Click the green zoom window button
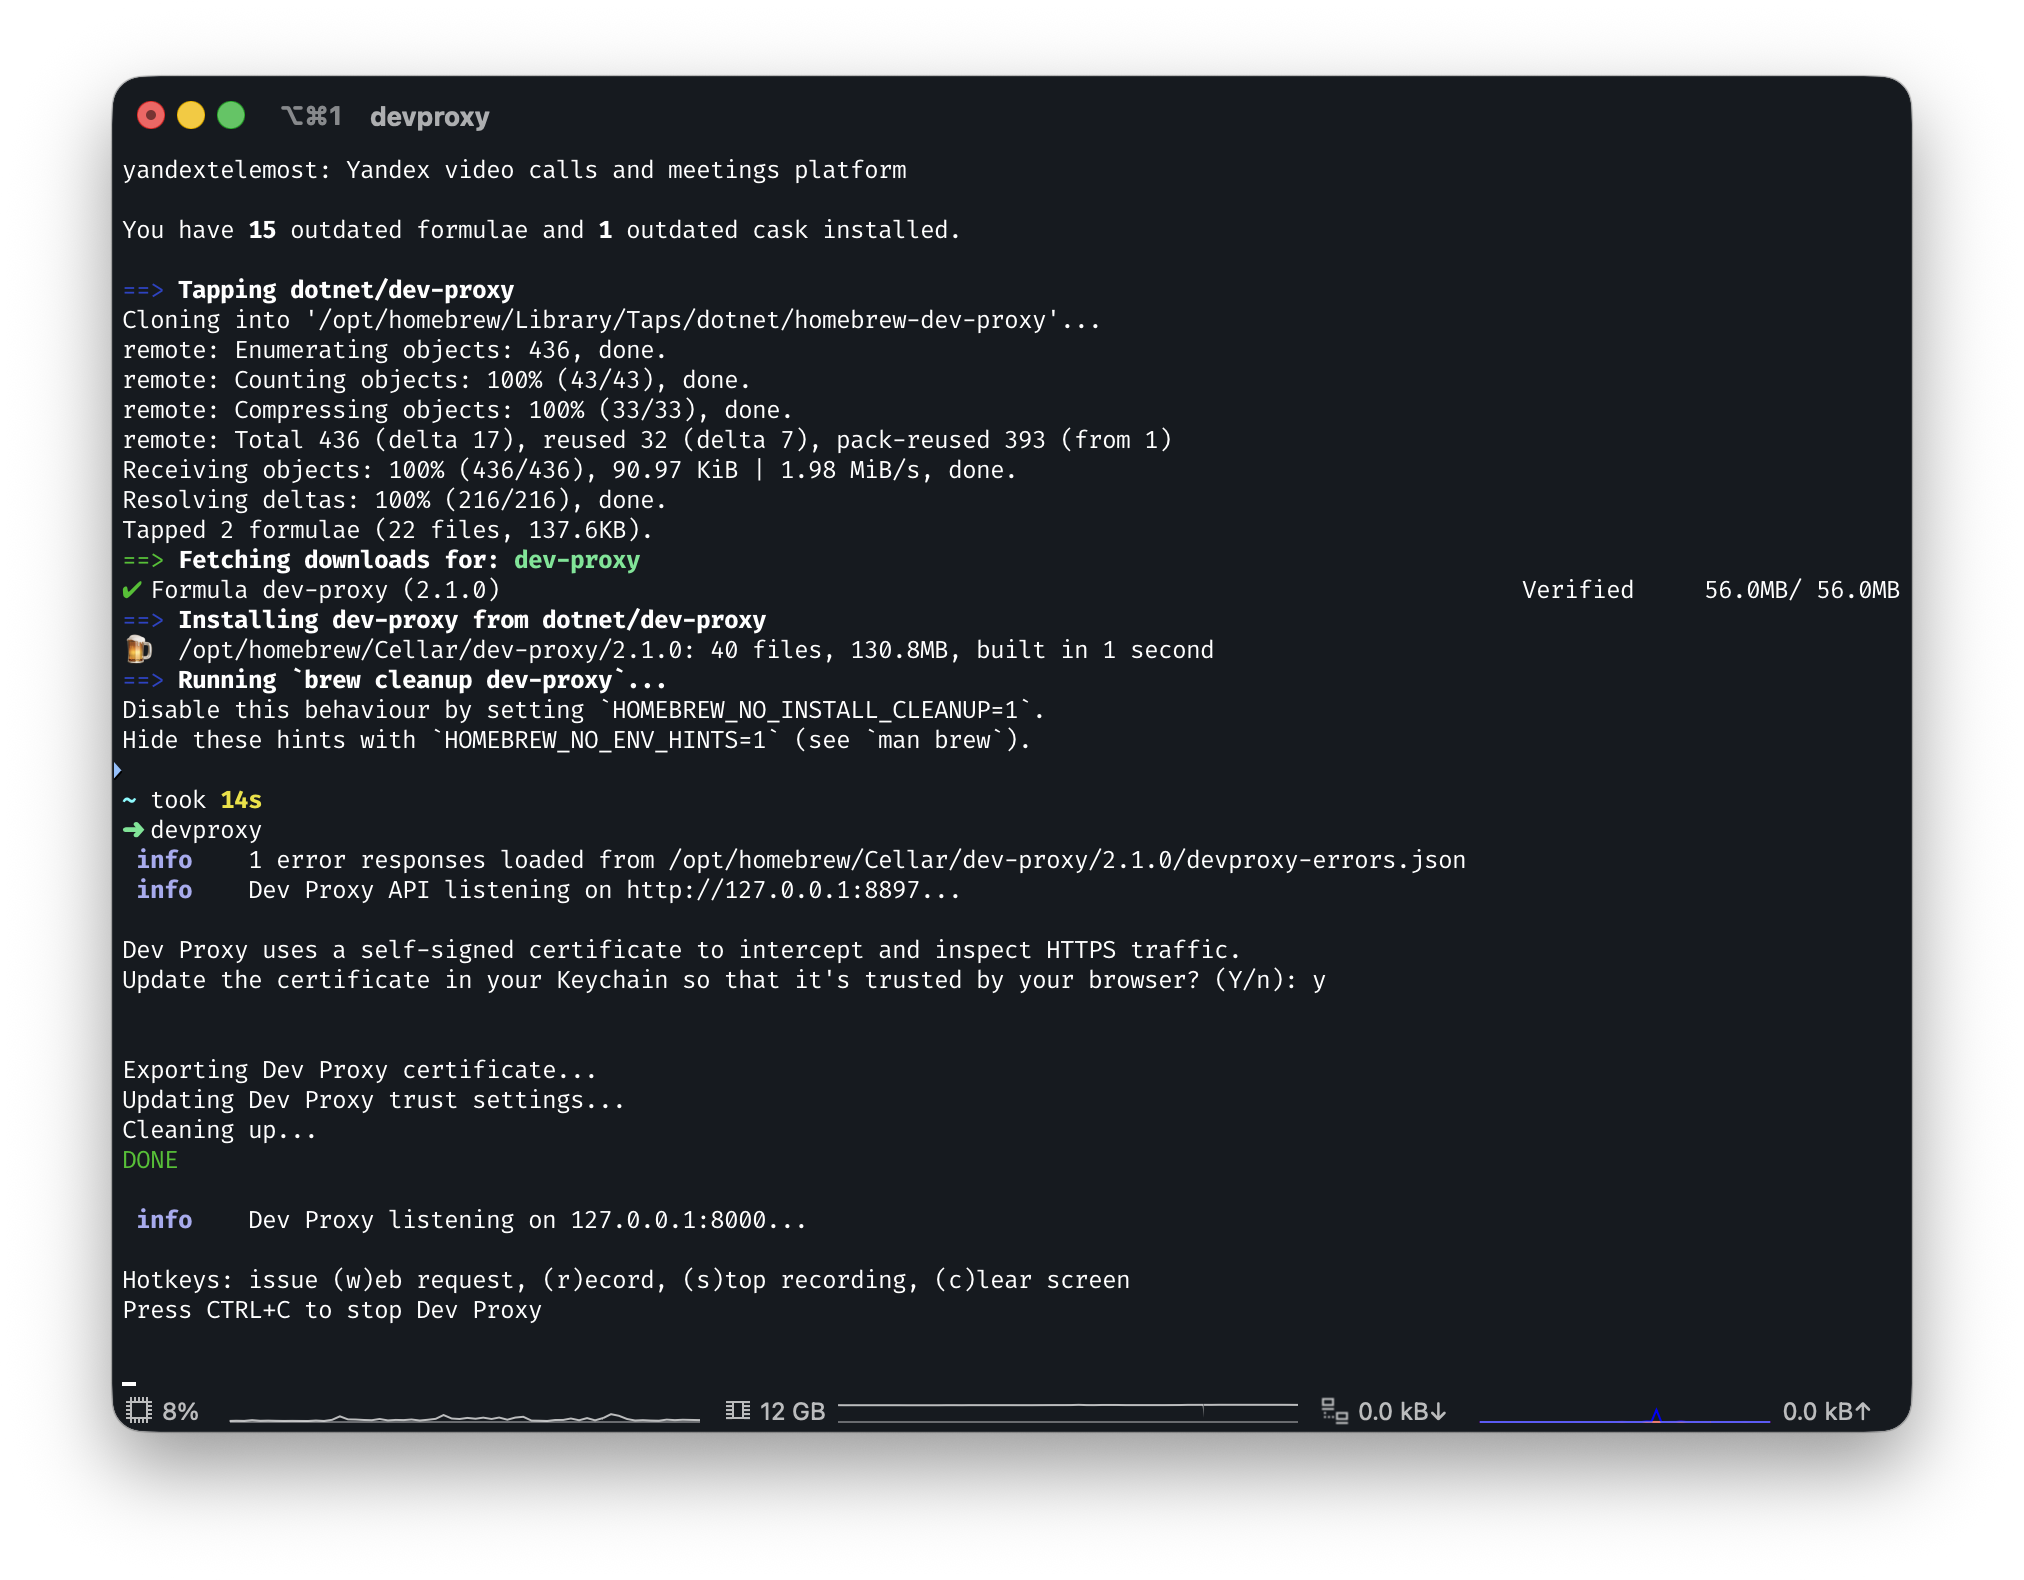The image size is (2024, 1580). [x=231, y=116]
